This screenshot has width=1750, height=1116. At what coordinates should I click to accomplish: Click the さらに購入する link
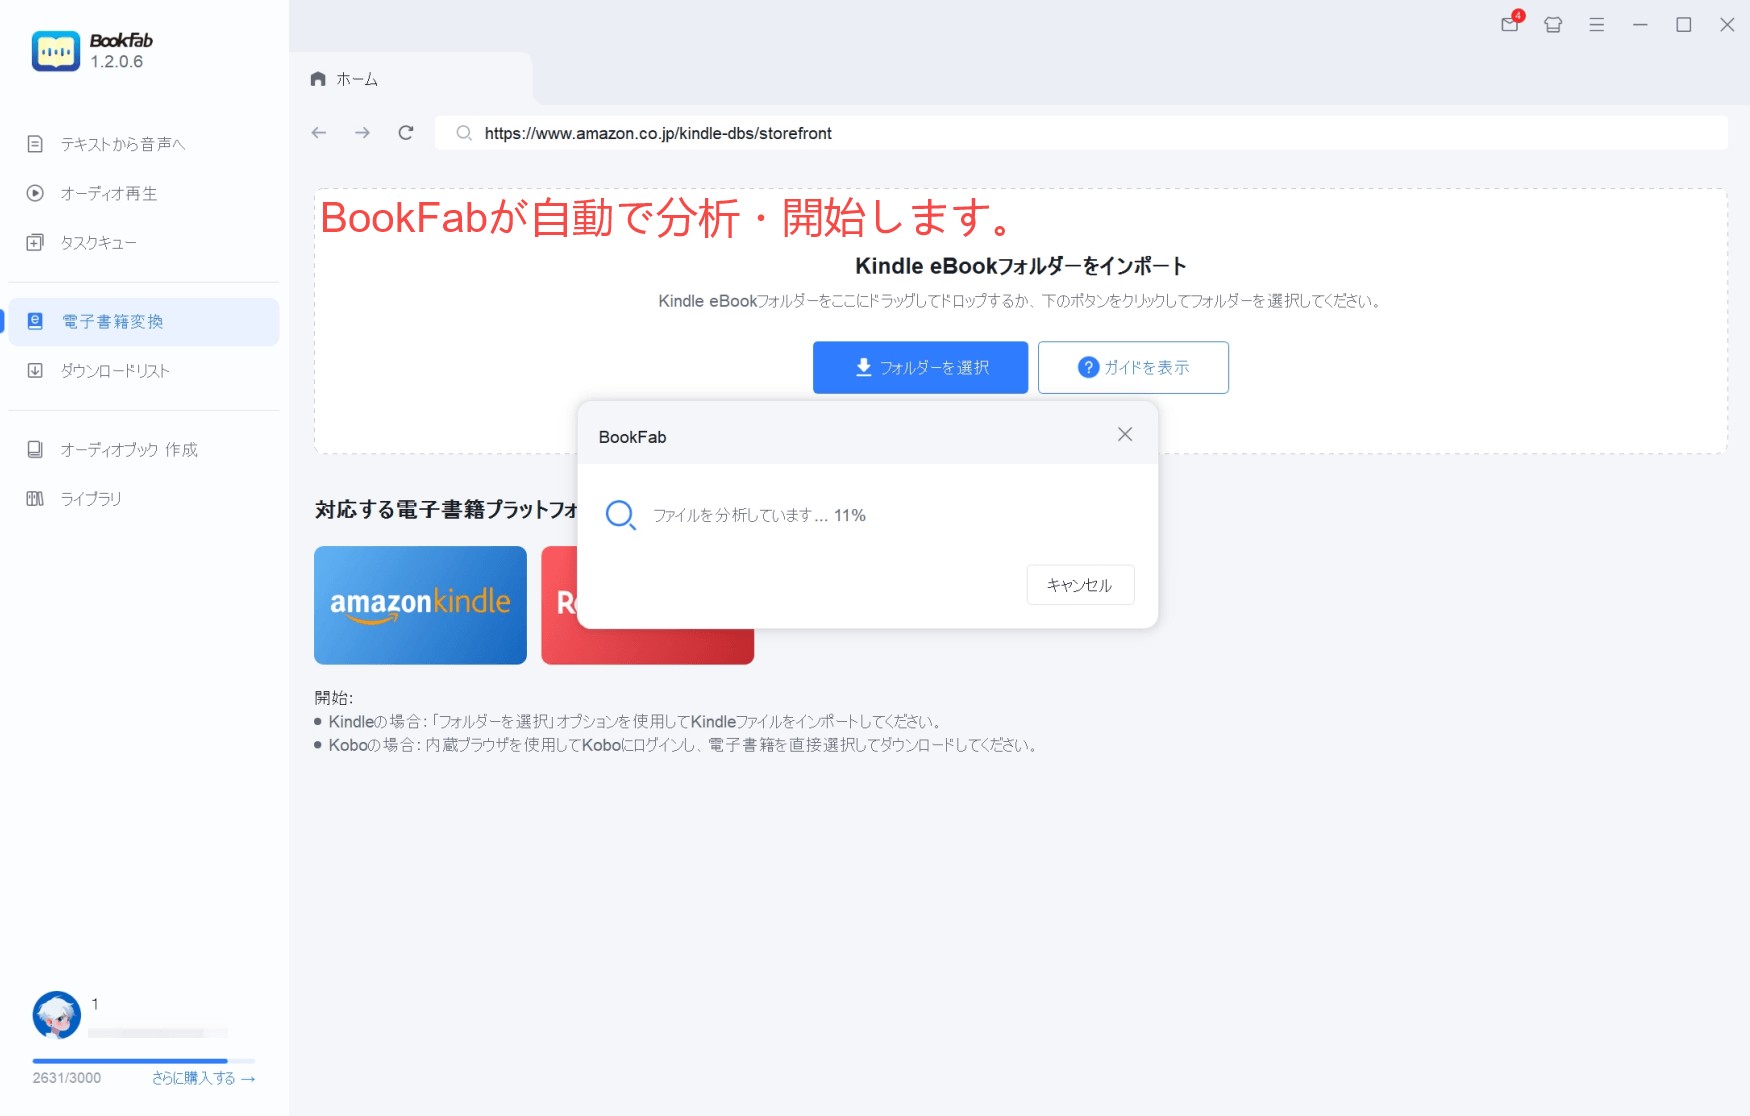(x=204, y=1078)
